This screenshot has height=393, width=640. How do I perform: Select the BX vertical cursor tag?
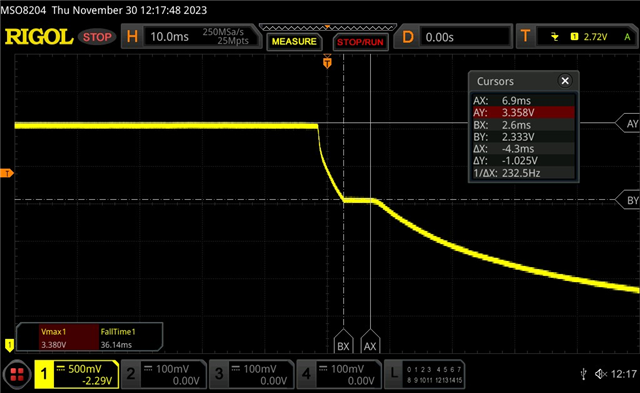pos(343,342)
